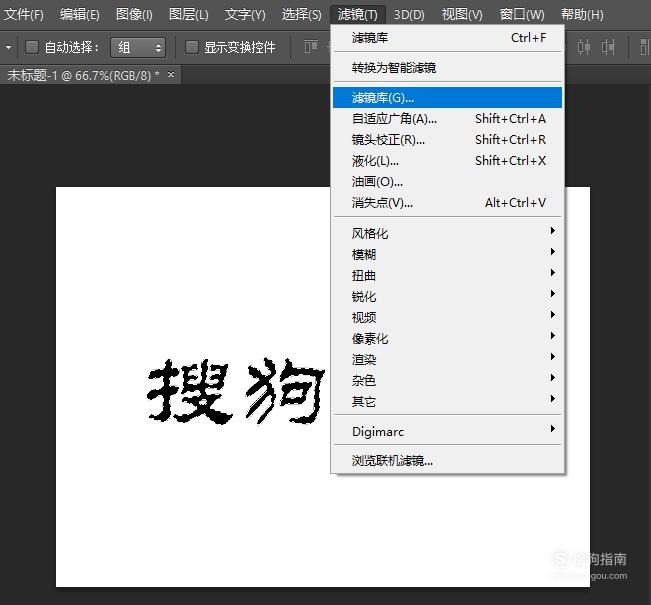Expand the 杂色 submenu

coord(447,380)
